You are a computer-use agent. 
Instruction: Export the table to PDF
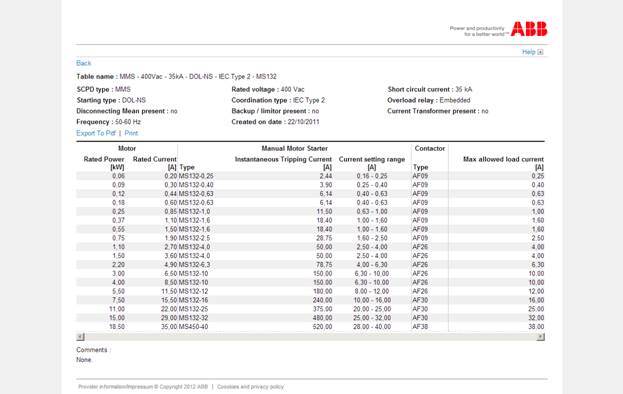96,133
